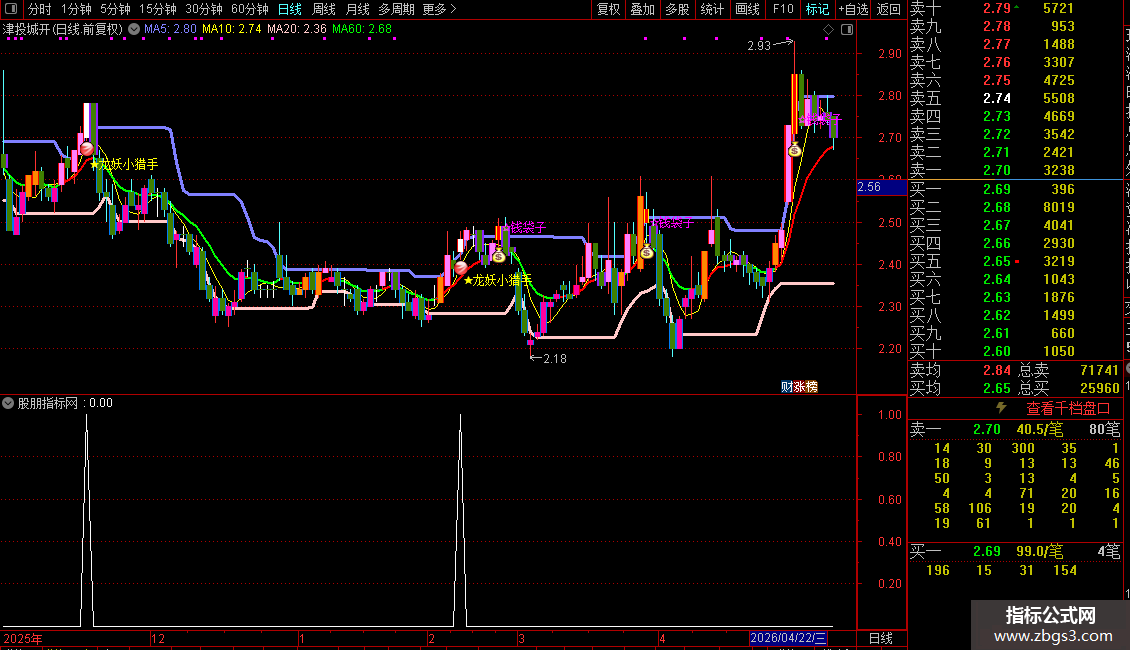The height and width of the screenshot is (650, 1130).
Task: Toggle the chart side panel icon
Action: [847, 30]
